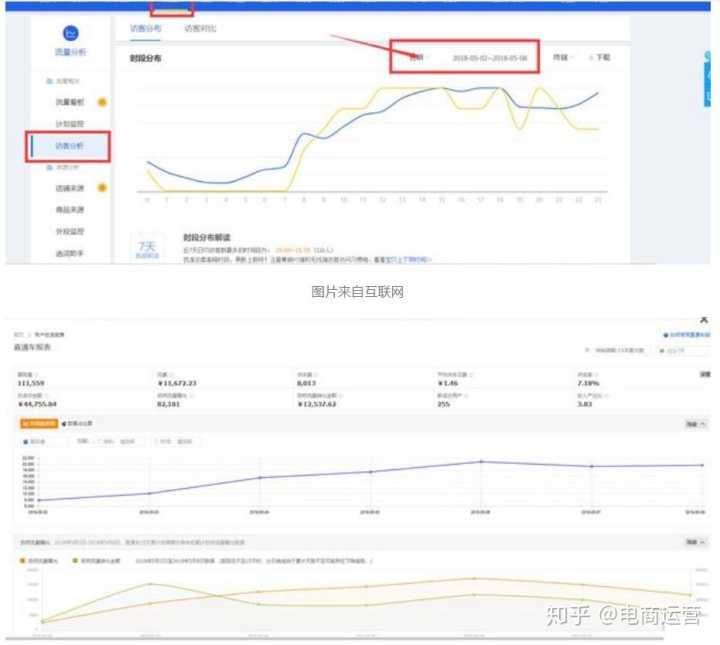Screen dimensions: 720x645
Task: Click orange badge beside 流量看板
Action: 101,102
